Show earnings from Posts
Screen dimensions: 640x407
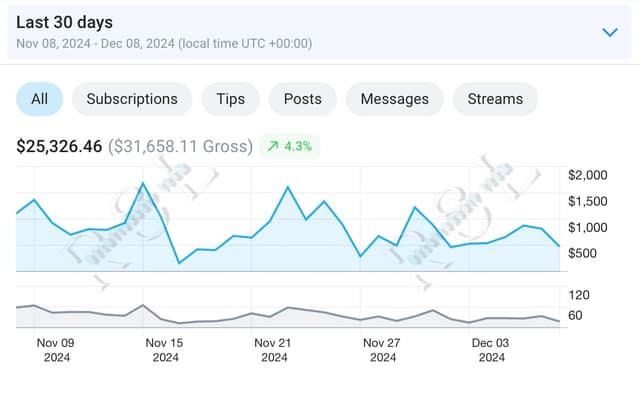click(x=303, y=99)
